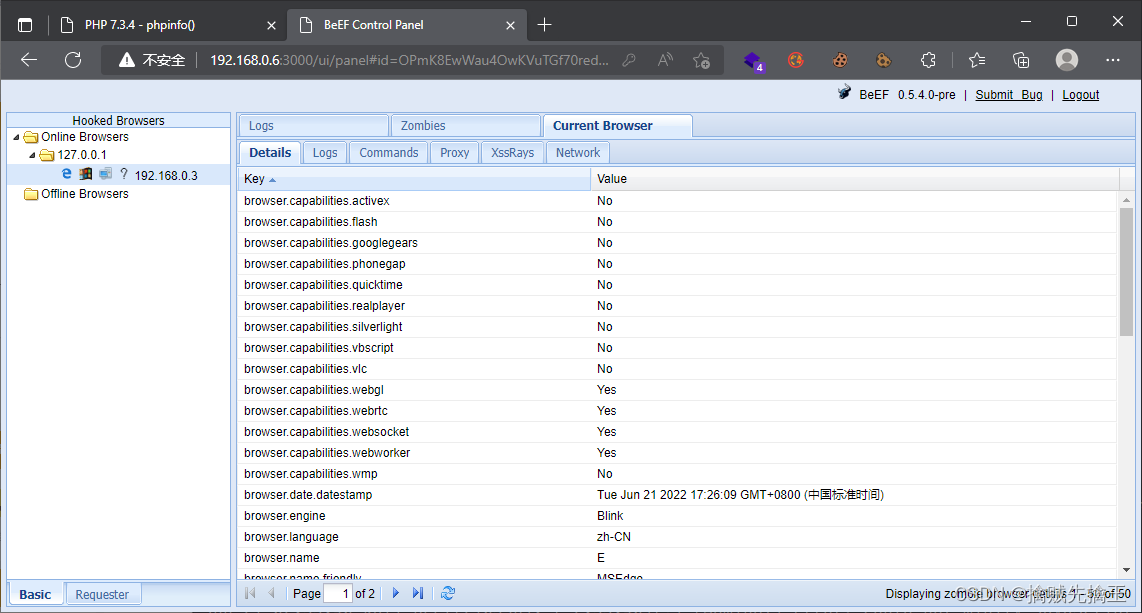
Task: Select the Offline Browsers folder
Action: point(76,194)
